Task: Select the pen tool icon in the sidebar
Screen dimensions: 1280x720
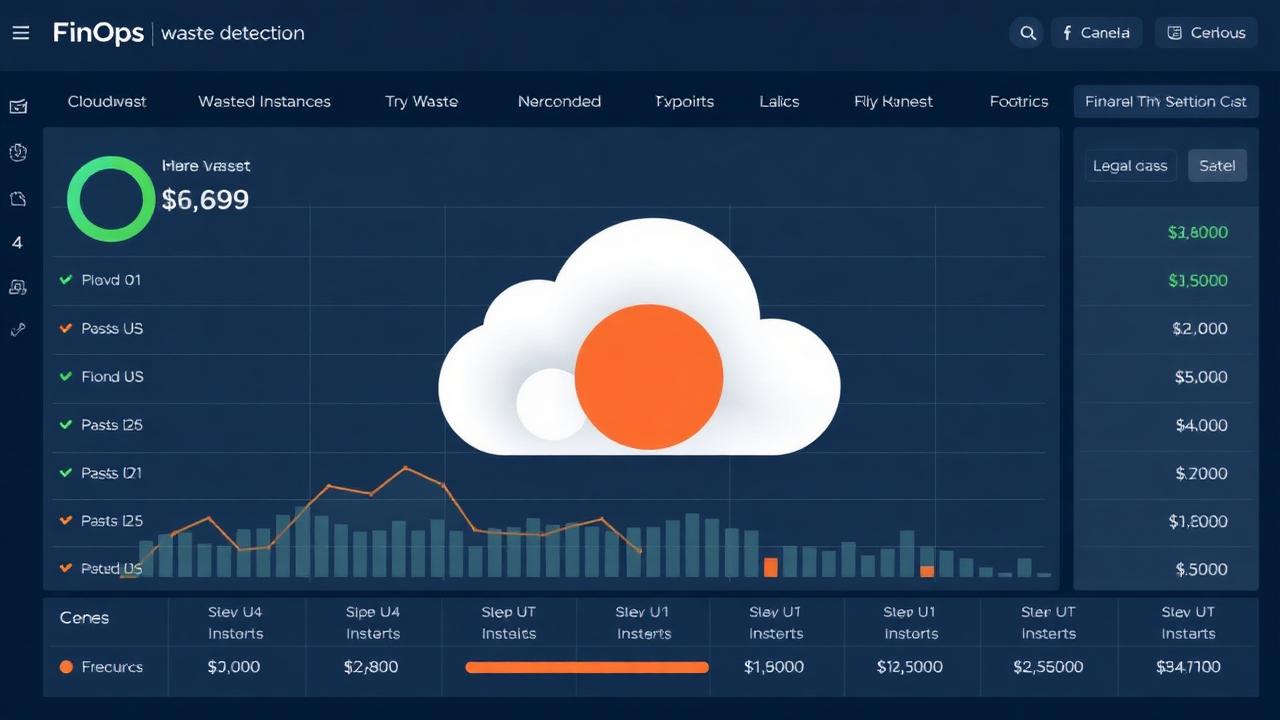Action: [x=19, y=330]
